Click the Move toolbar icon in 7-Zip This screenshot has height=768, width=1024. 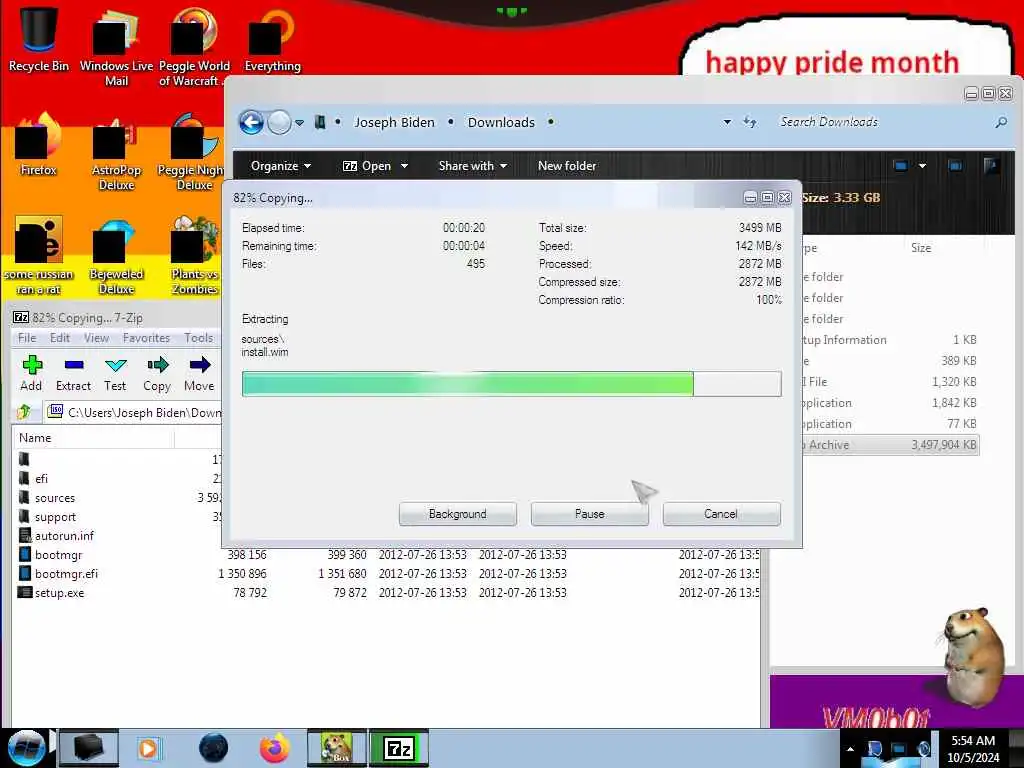[x=199, y=373]
